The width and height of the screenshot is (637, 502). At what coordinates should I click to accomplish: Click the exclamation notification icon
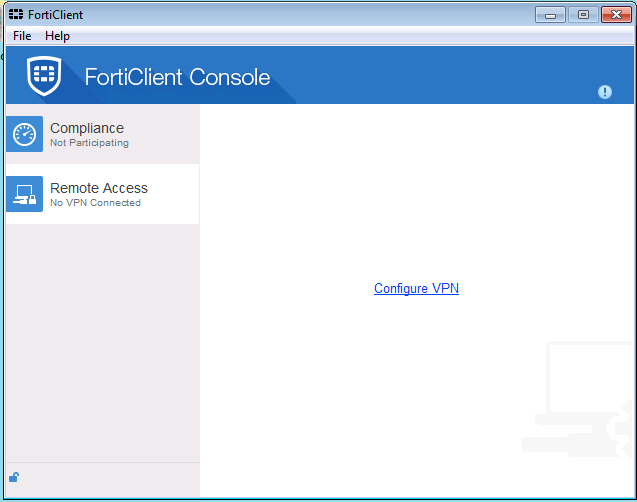(x=604, y=92)
